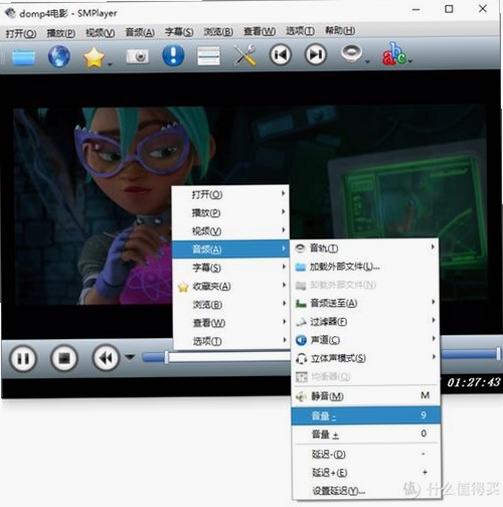The image size is (503, 507).
Task: Expand dropdown arrow beside speaker icon
Action: (367, 61)
